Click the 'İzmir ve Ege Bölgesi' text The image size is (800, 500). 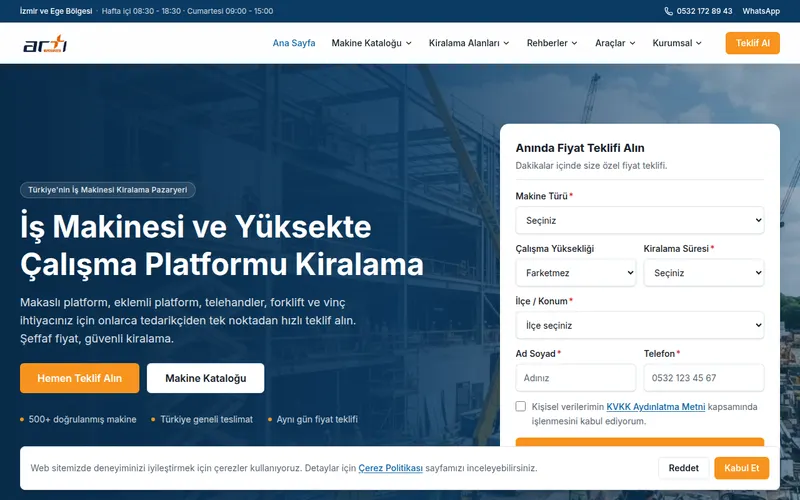pos(56,11)
